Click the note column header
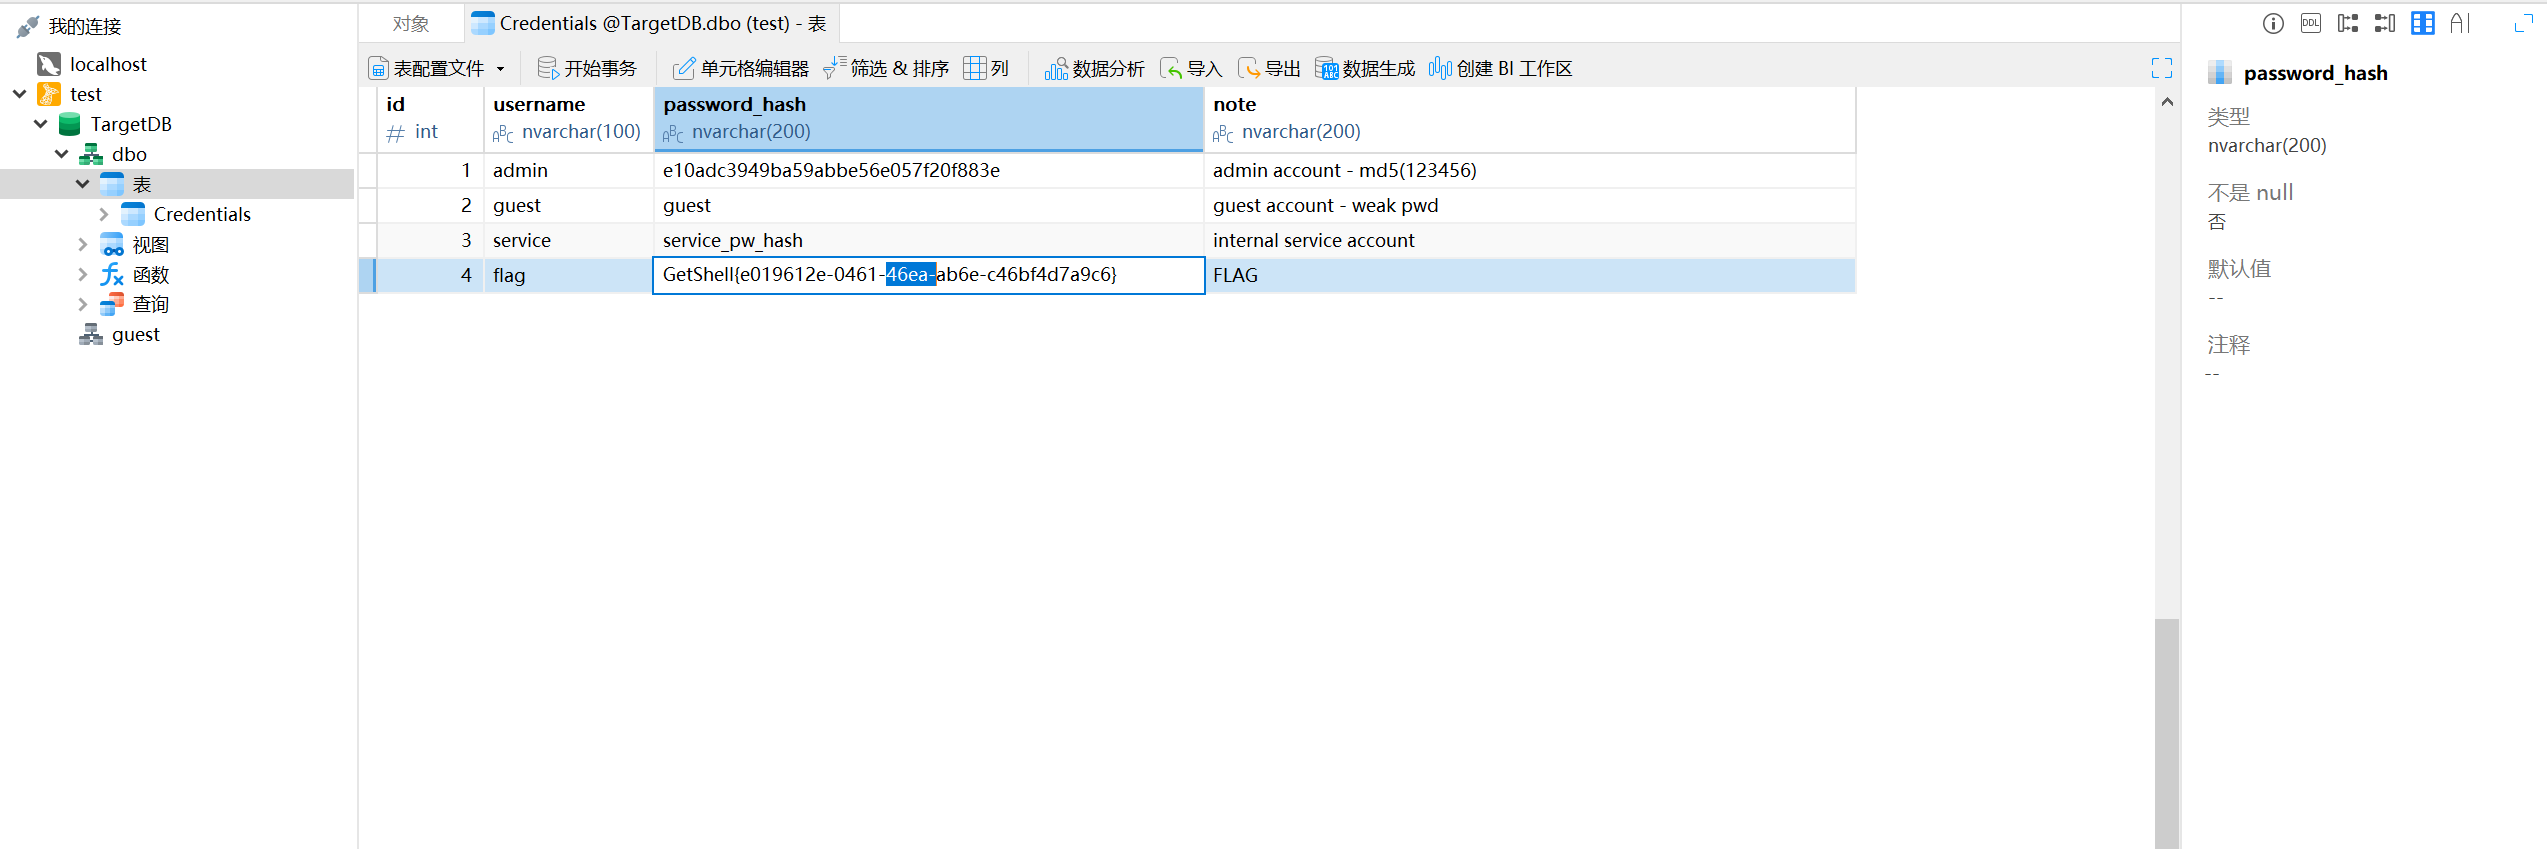Image resolution: width=2547 pixels, height=849 pixels. [1530, 119]
